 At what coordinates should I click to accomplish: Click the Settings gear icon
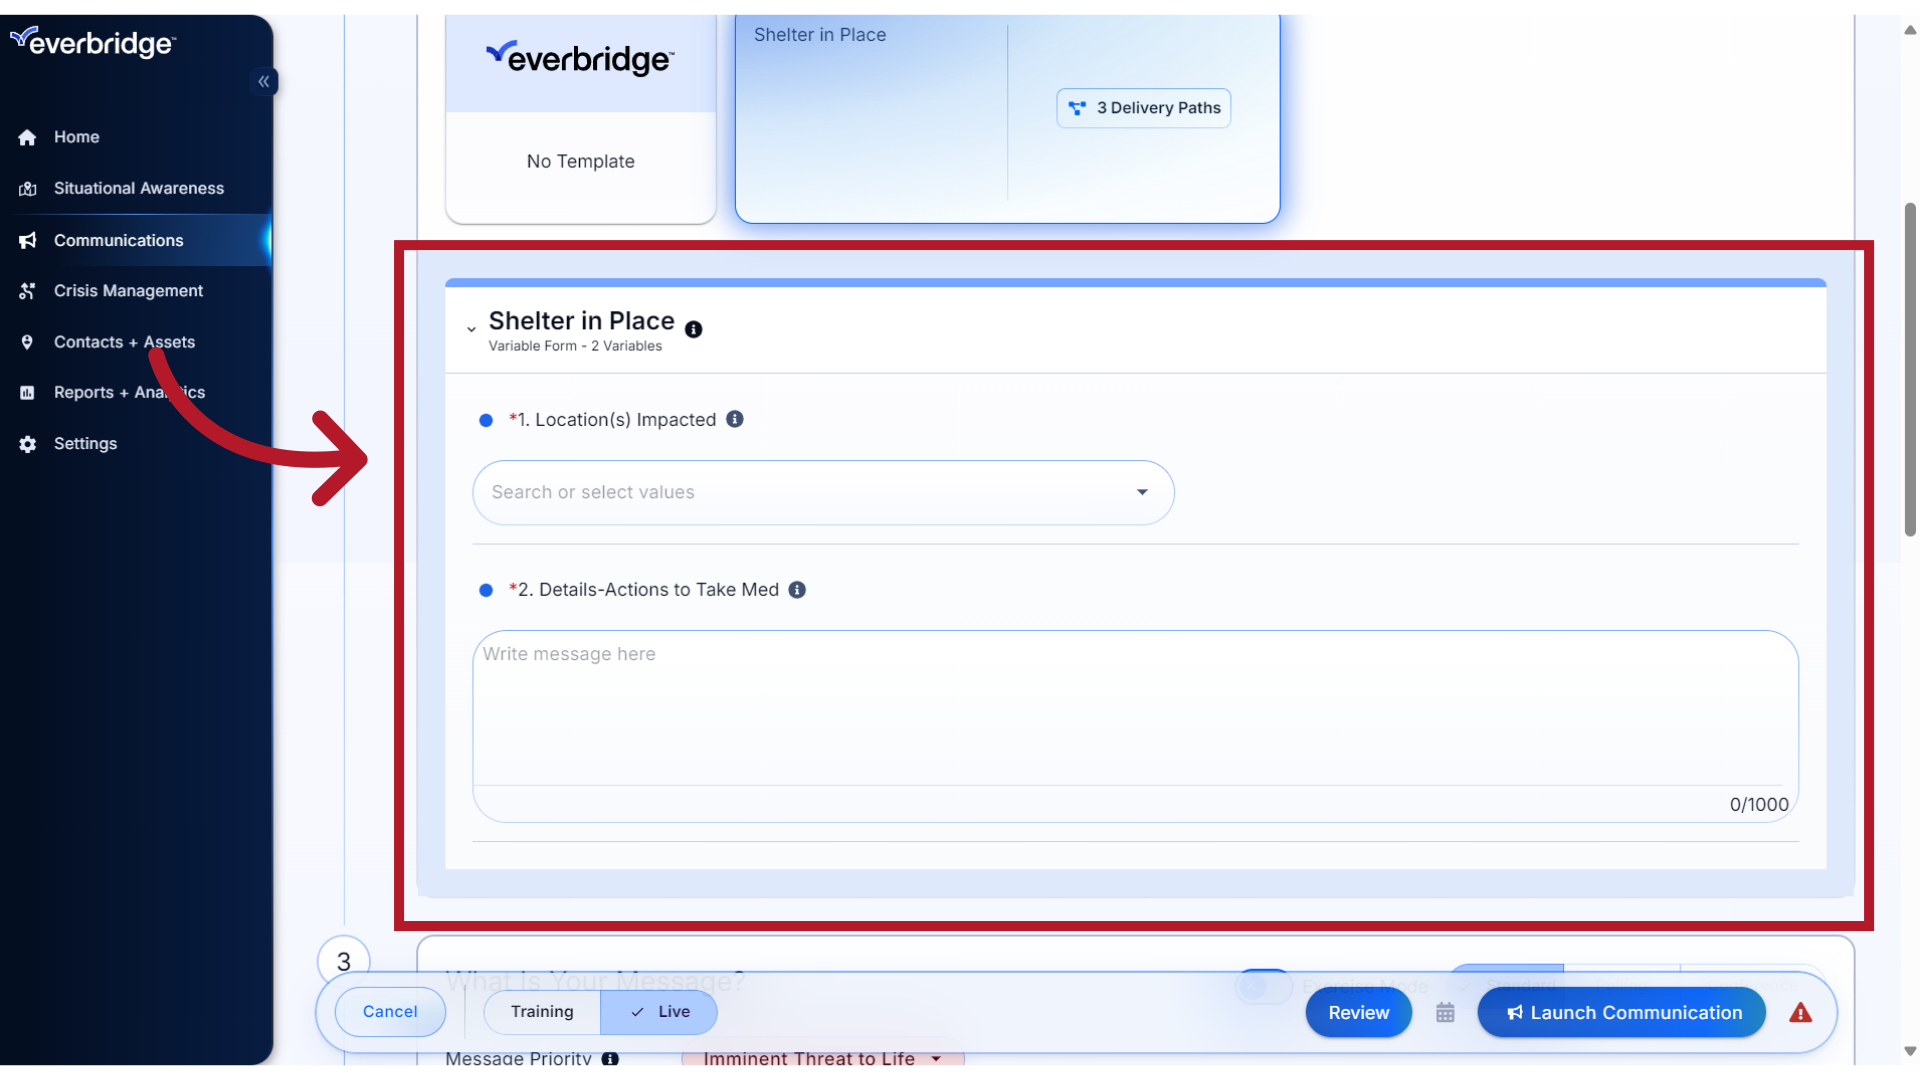click(27, 443)
